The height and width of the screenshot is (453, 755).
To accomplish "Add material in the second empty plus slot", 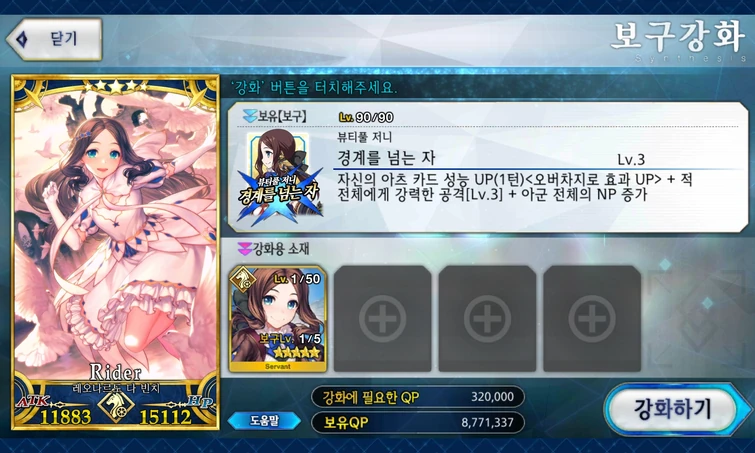I will (x=487, y=318).
